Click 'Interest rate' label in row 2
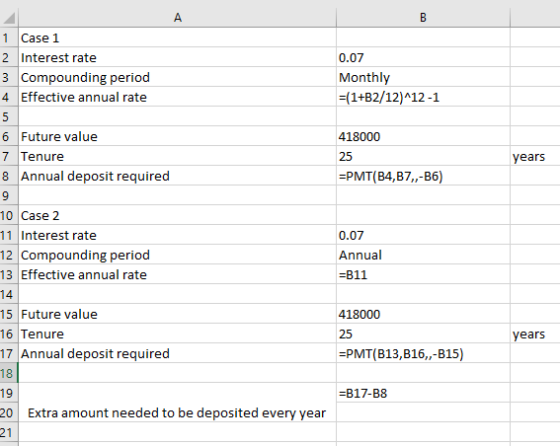 tap(59, 58)
